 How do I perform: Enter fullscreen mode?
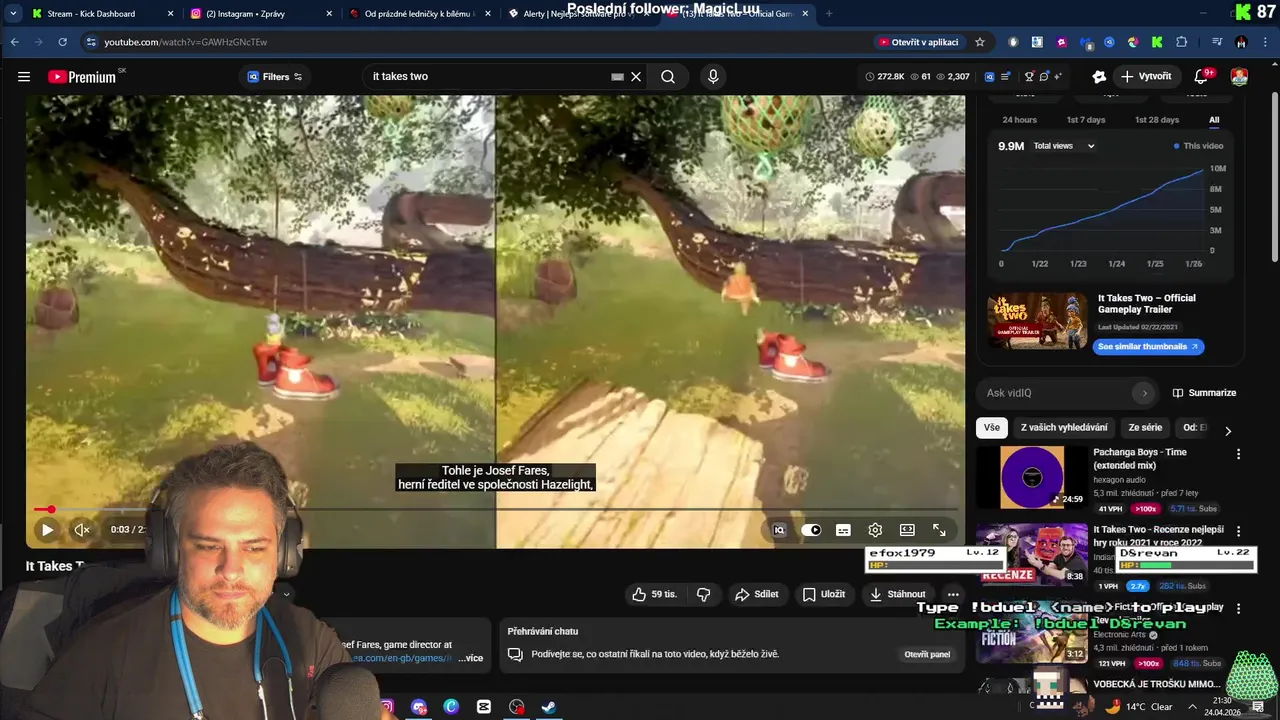[x=939, y=530]
